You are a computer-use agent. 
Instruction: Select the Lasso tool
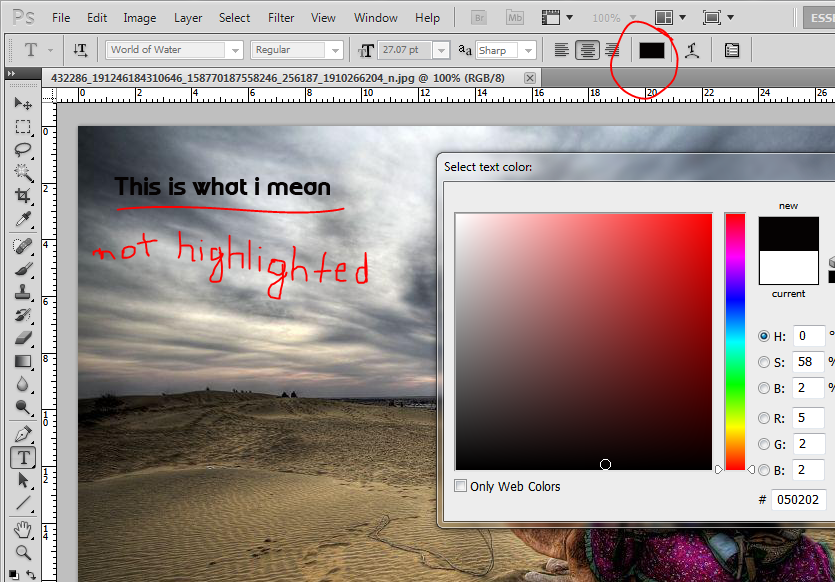pyautogui.click(x=23, y=151)
